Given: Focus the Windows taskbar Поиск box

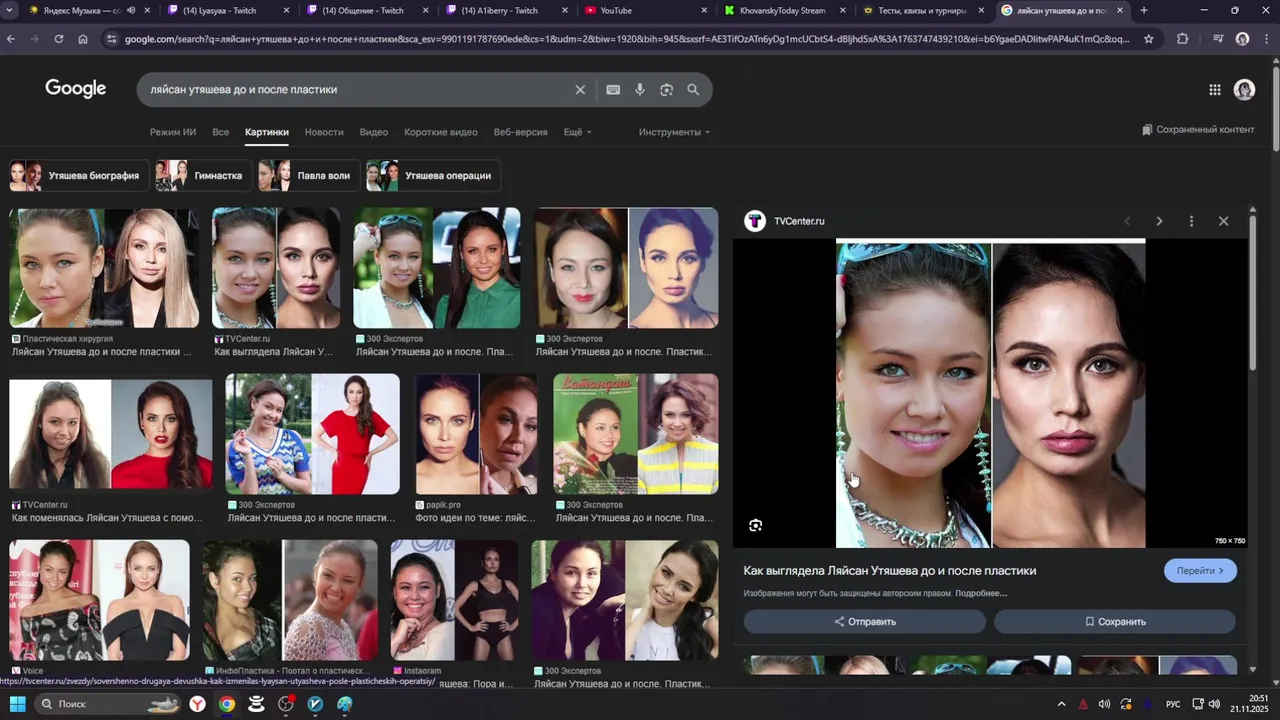Looking at the screenshot, I should [x=110, y=704].
